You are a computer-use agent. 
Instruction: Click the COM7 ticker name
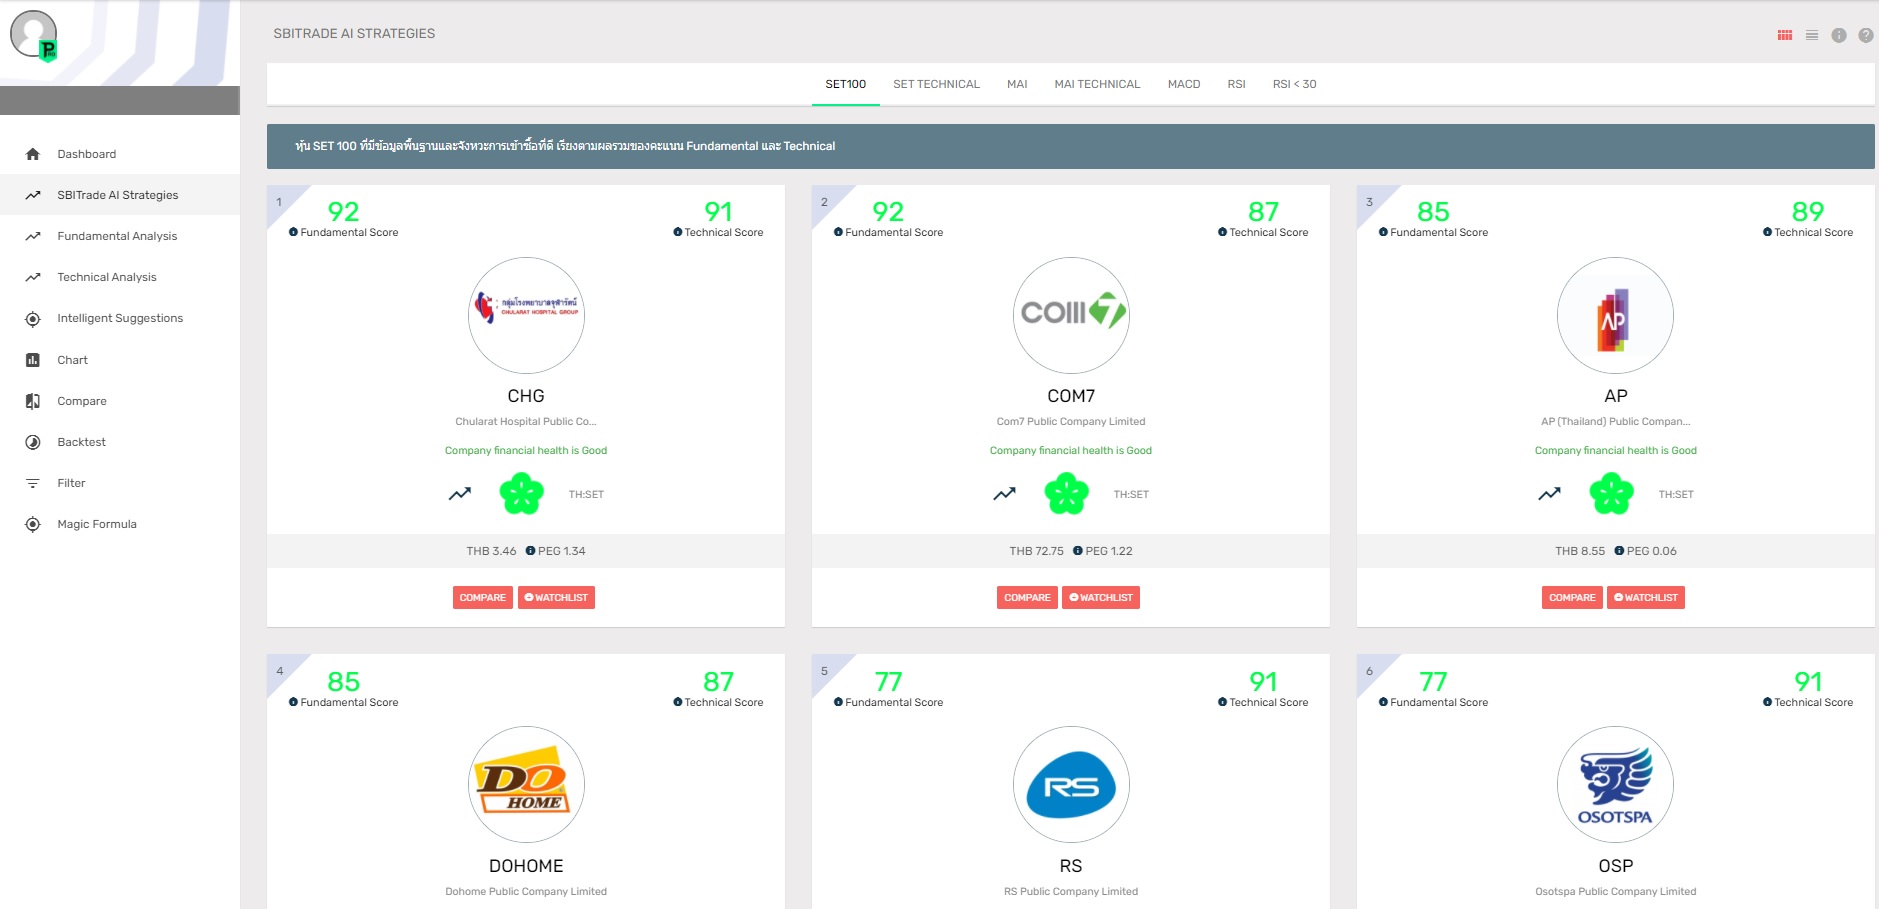click(1071, 396)
